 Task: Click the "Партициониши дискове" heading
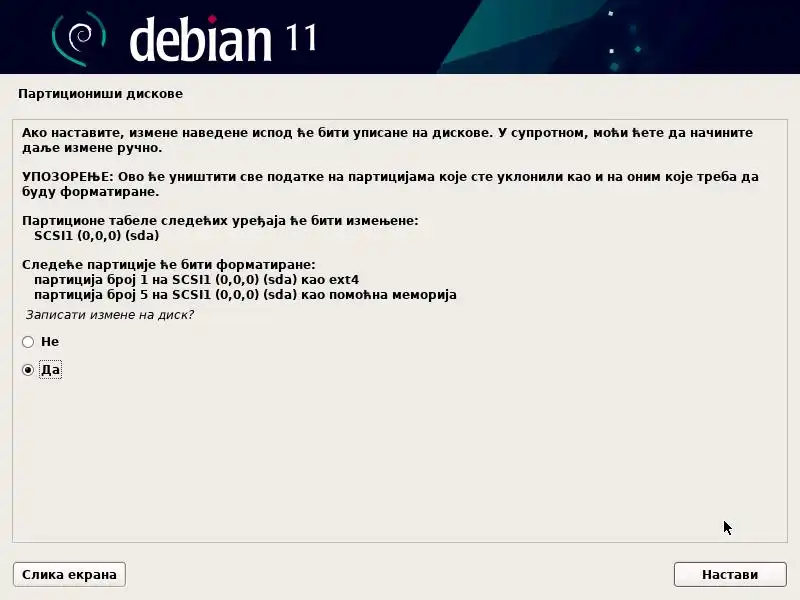point(101,94)
